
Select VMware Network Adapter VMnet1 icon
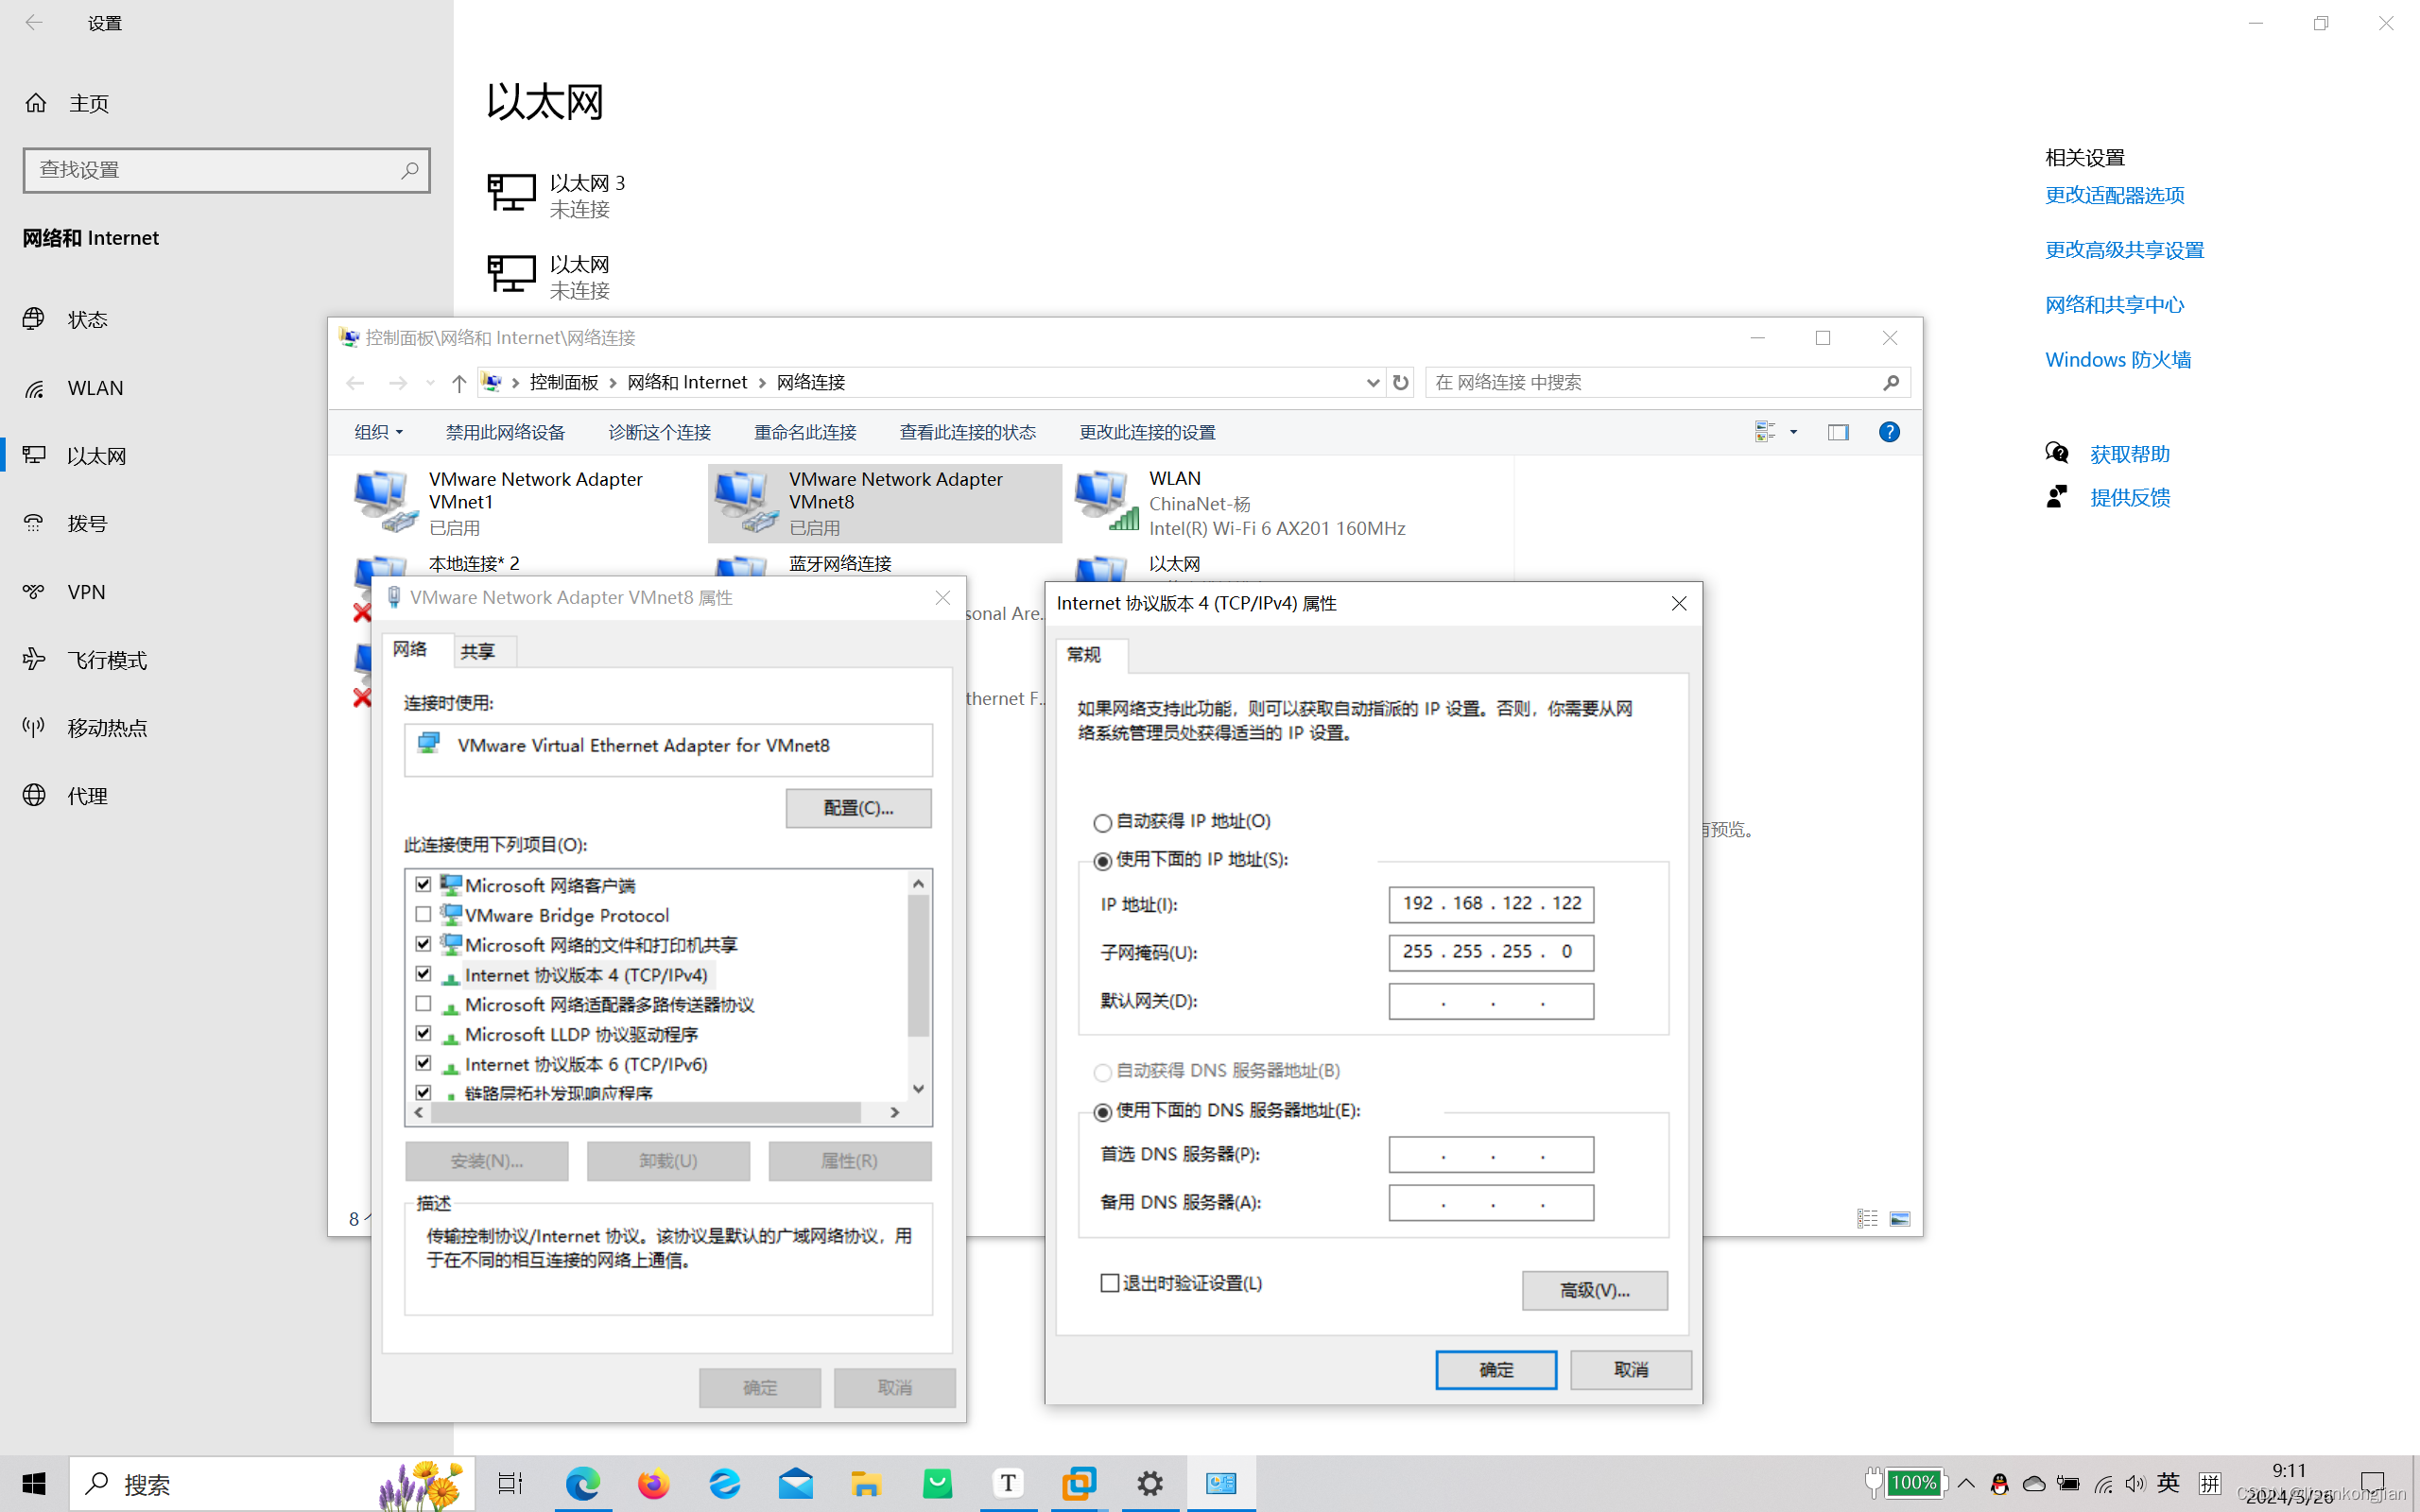tap(385, 500)
